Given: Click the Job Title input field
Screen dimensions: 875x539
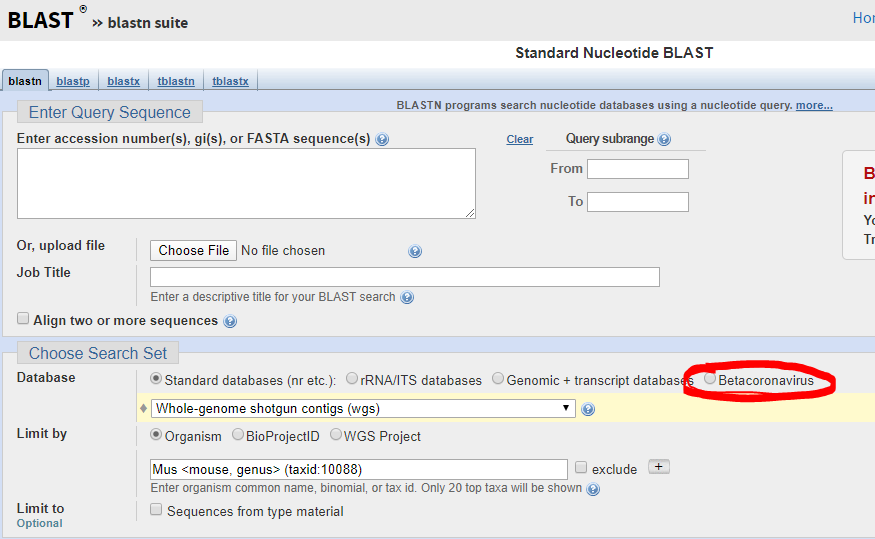Looking at the screenshot, I should point(404,277).
